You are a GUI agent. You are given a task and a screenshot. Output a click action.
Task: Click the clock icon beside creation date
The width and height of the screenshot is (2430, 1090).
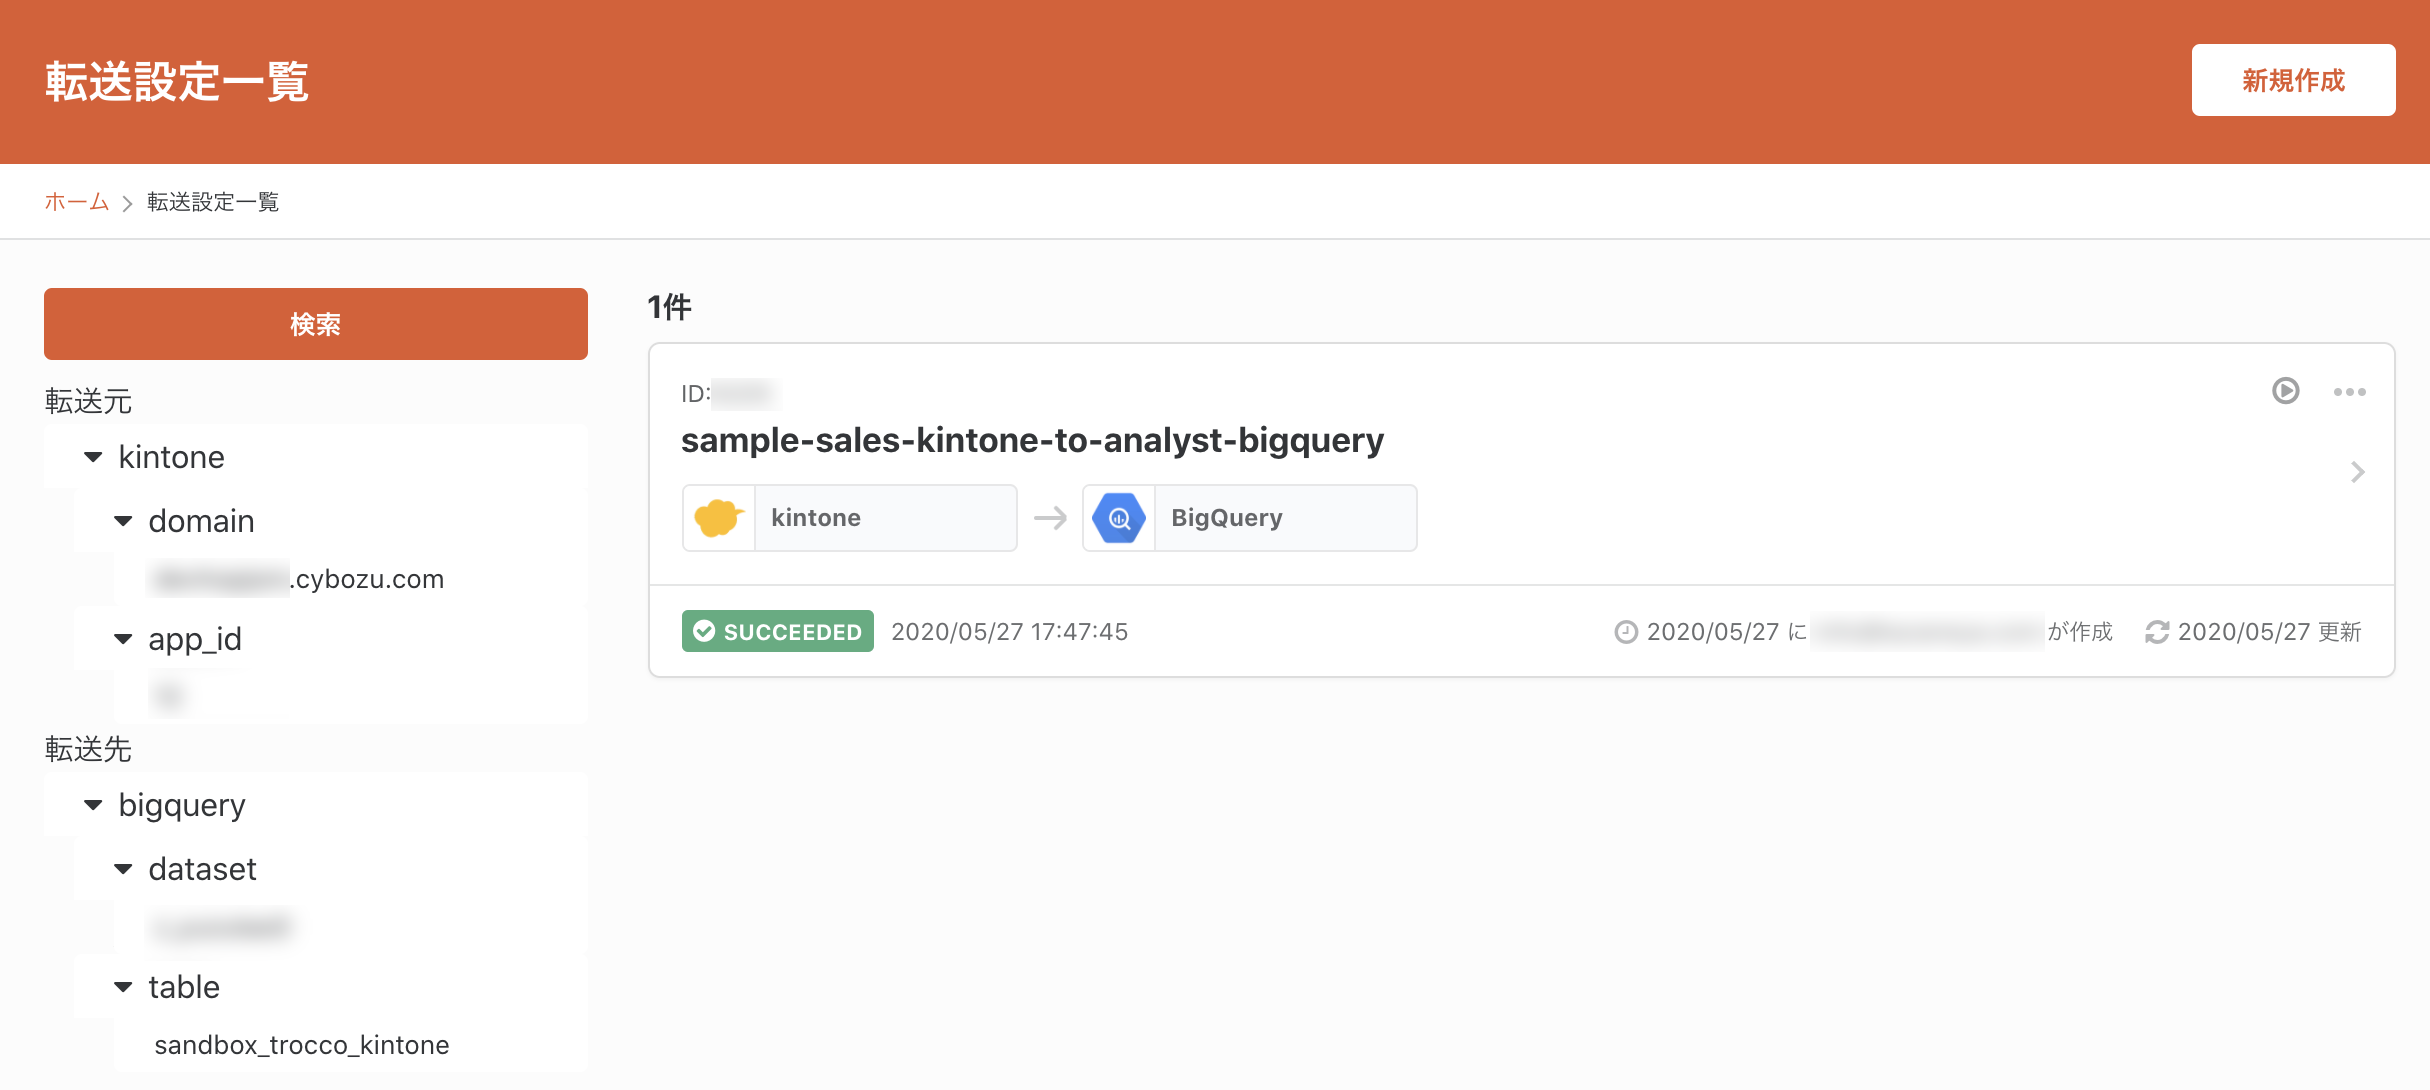[x=1626, y=632]
